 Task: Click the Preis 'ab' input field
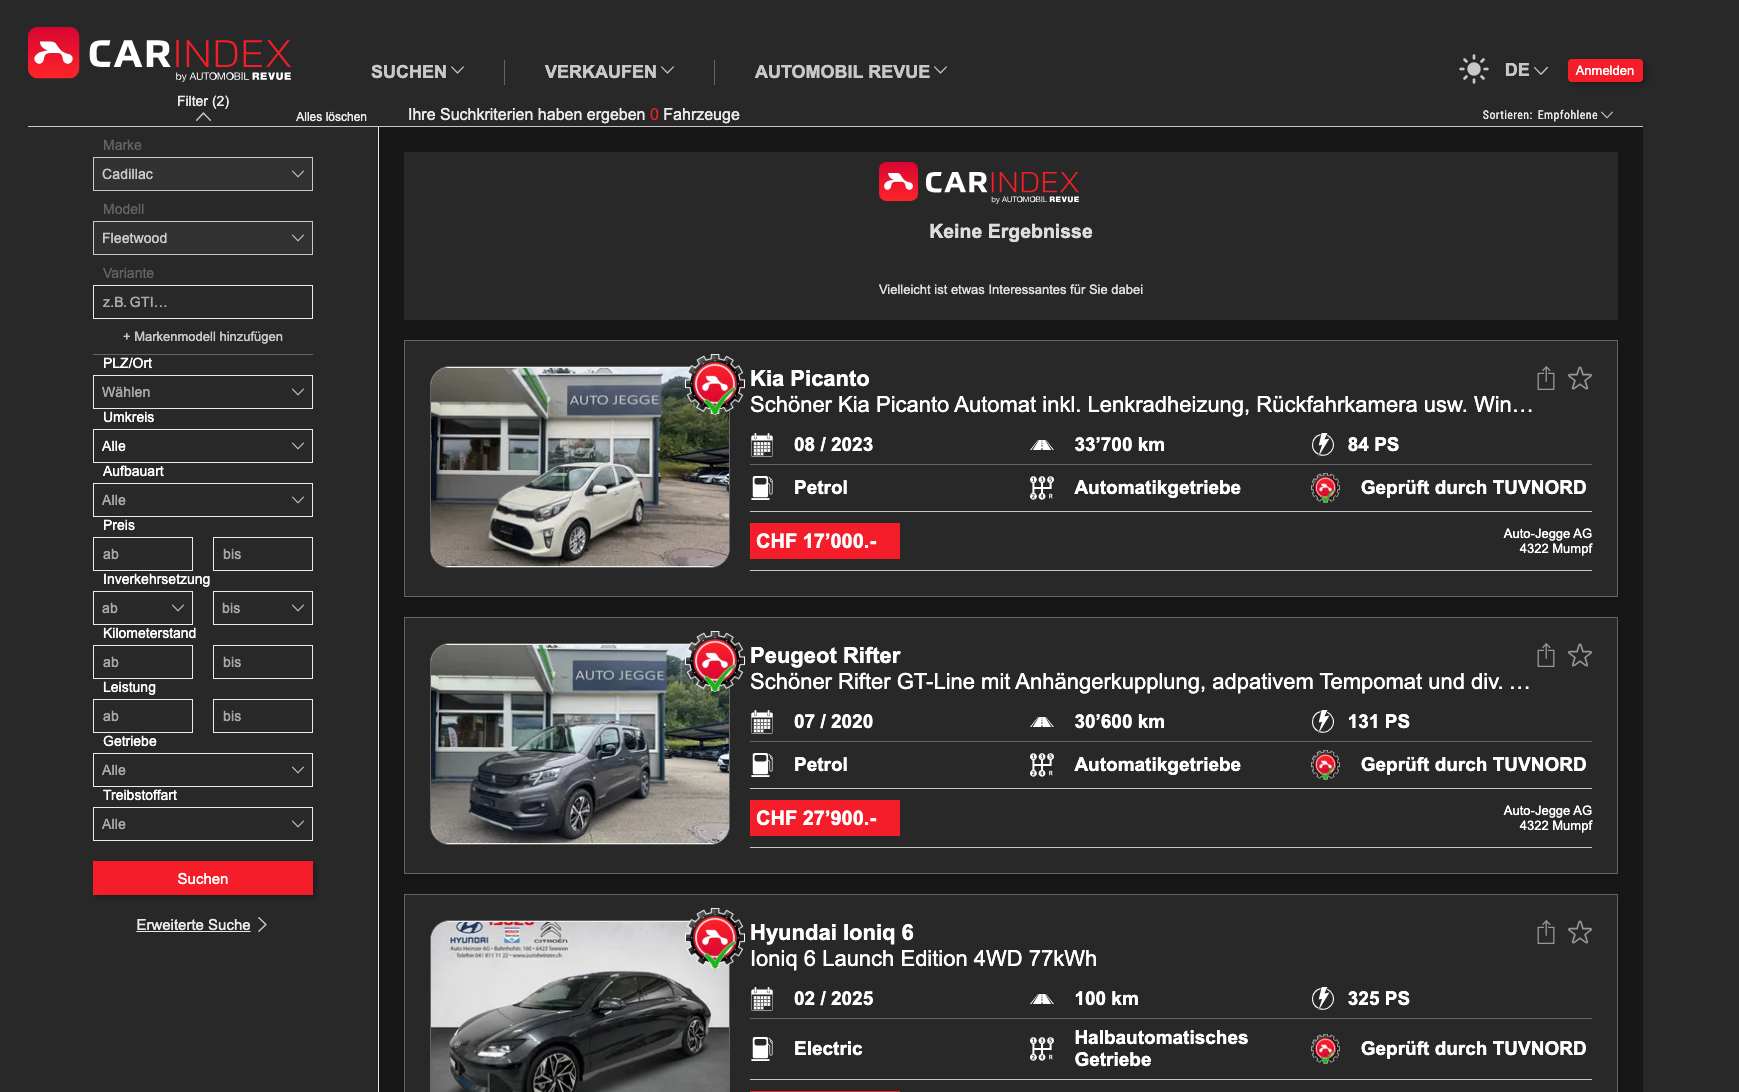143,554
